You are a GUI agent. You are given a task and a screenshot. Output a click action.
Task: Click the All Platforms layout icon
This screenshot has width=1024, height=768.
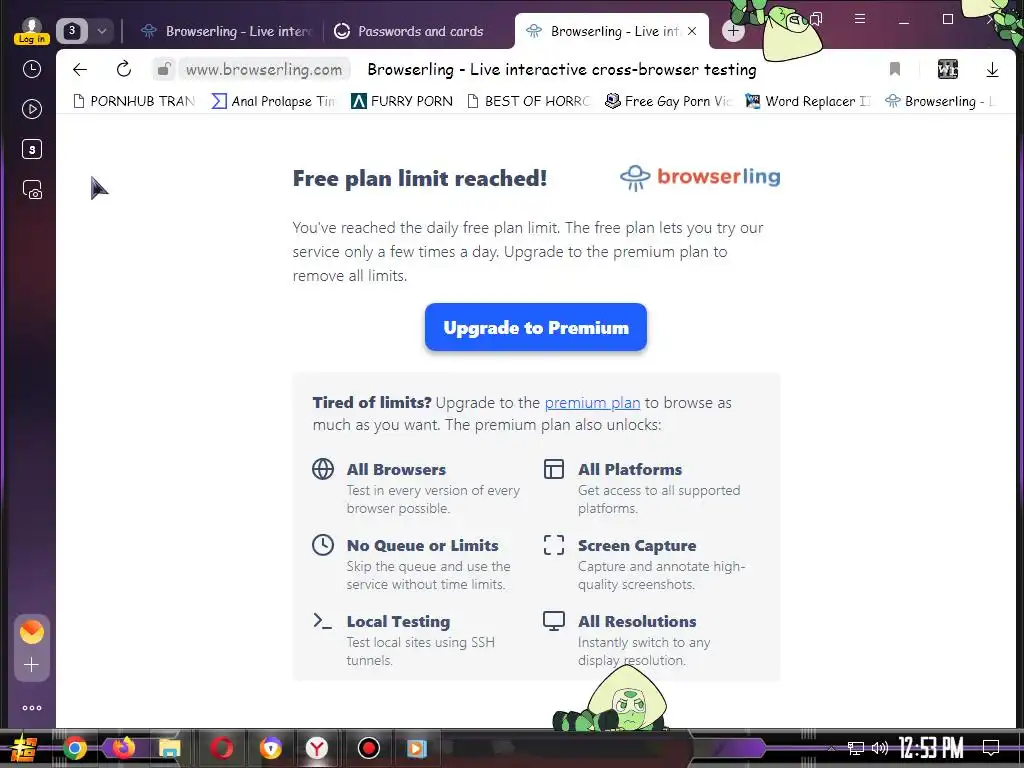(554, 469)
